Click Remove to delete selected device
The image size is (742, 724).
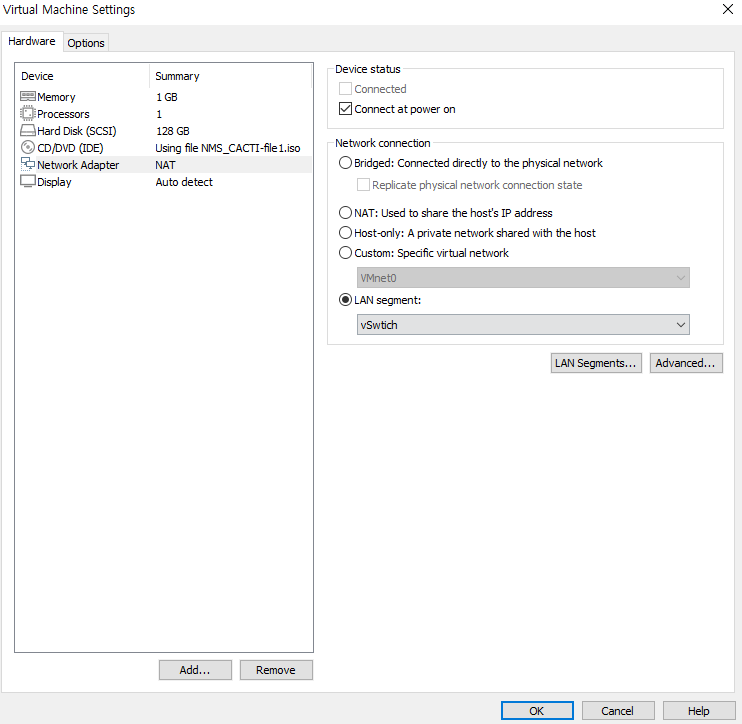click(276, 670)
